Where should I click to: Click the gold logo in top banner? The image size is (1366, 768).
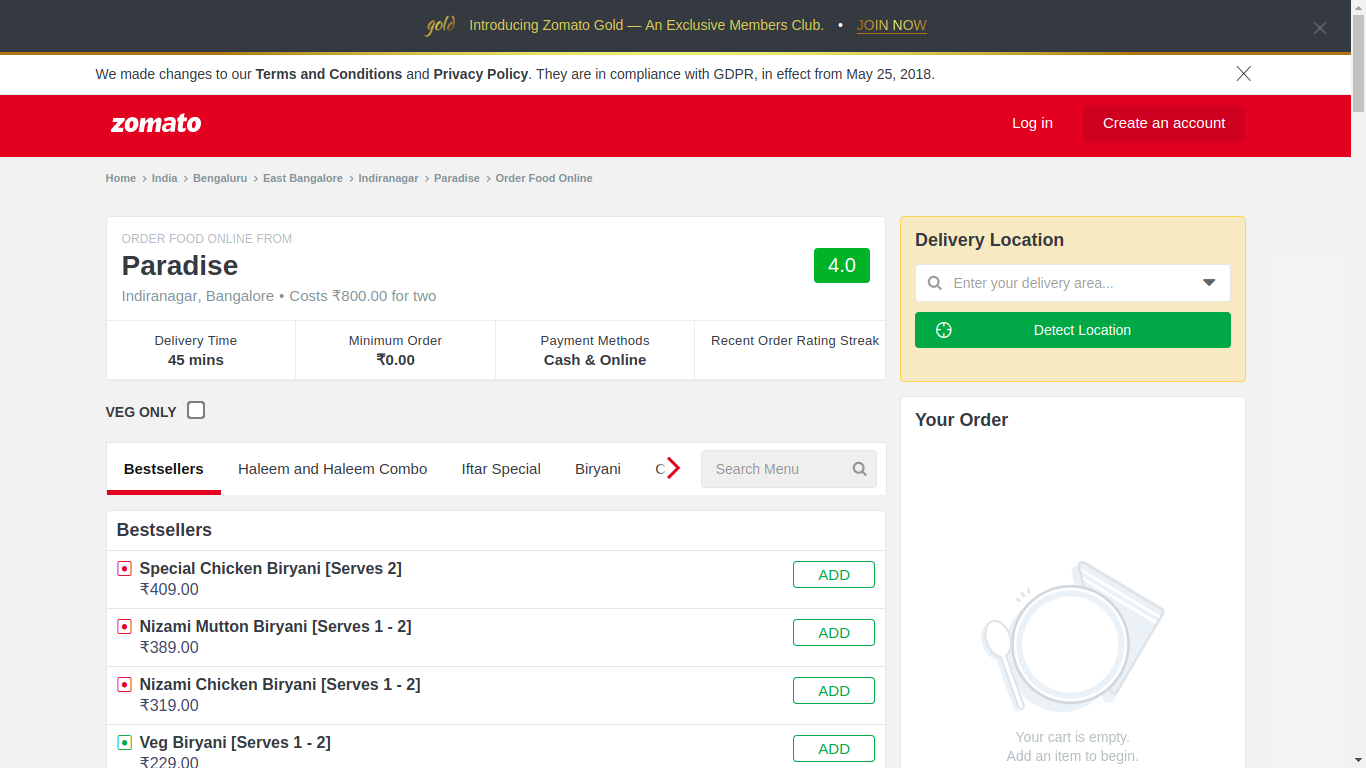point(441,26)
